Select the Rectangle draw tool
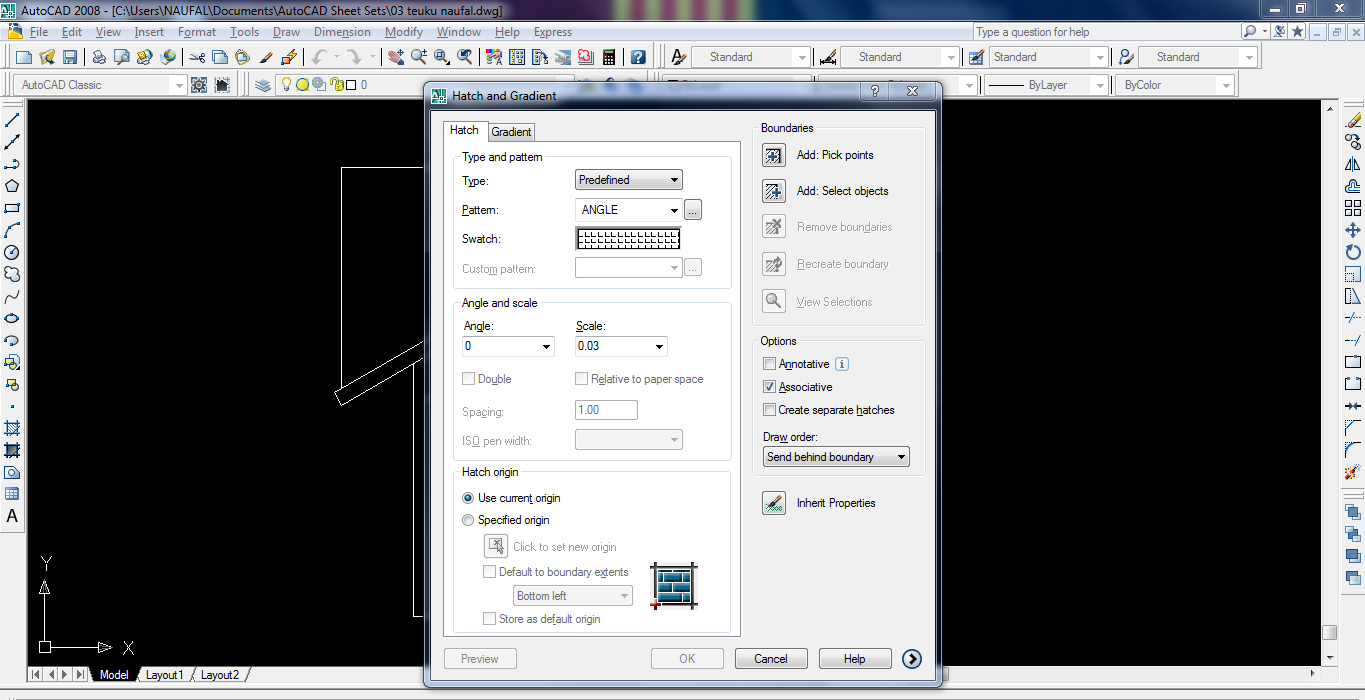 click(x=12, y=208)
